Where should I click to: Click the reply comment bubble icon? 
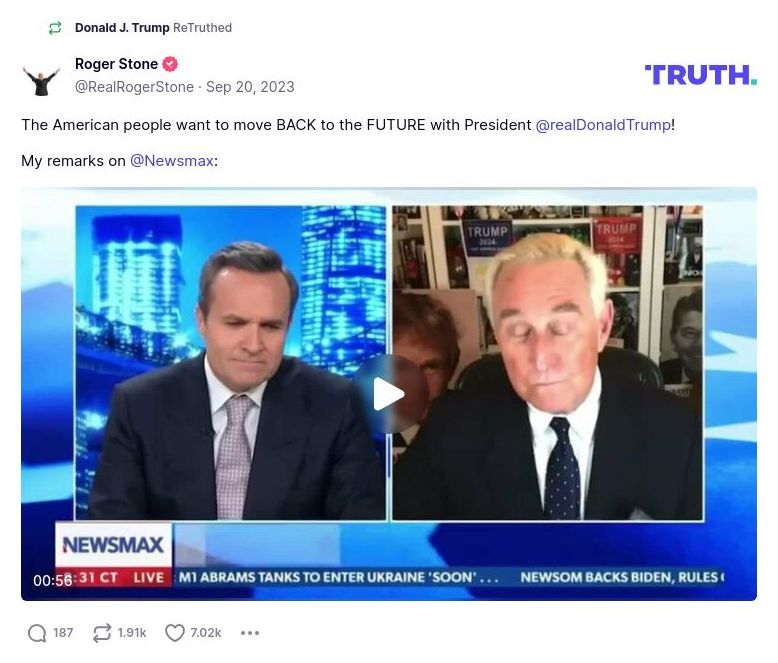pyautogui.click(x=37, y=633)
